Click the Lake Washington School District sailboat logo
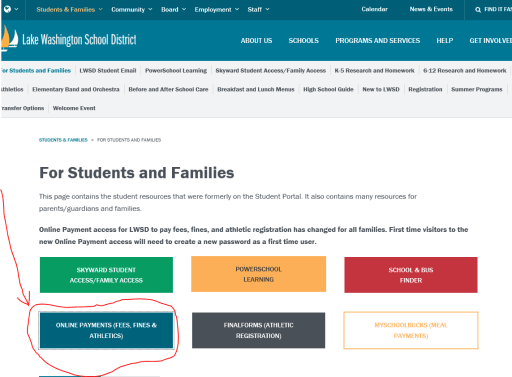The height and width of the screenshot is (377, 512). click(x=9, y=39)
